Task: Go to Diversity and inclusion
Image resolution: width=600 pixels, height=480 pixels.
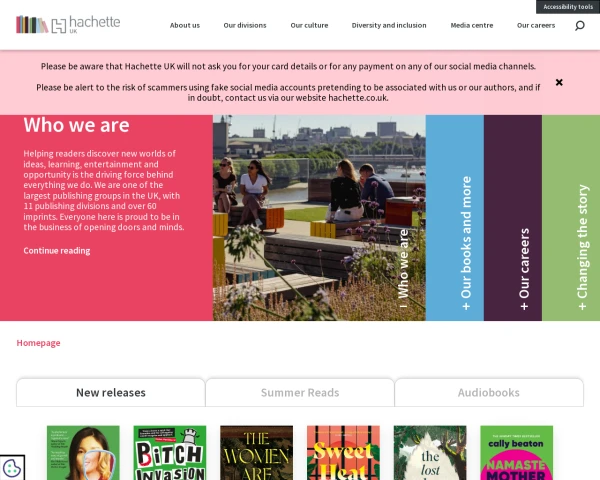Action: click(389, 25)
